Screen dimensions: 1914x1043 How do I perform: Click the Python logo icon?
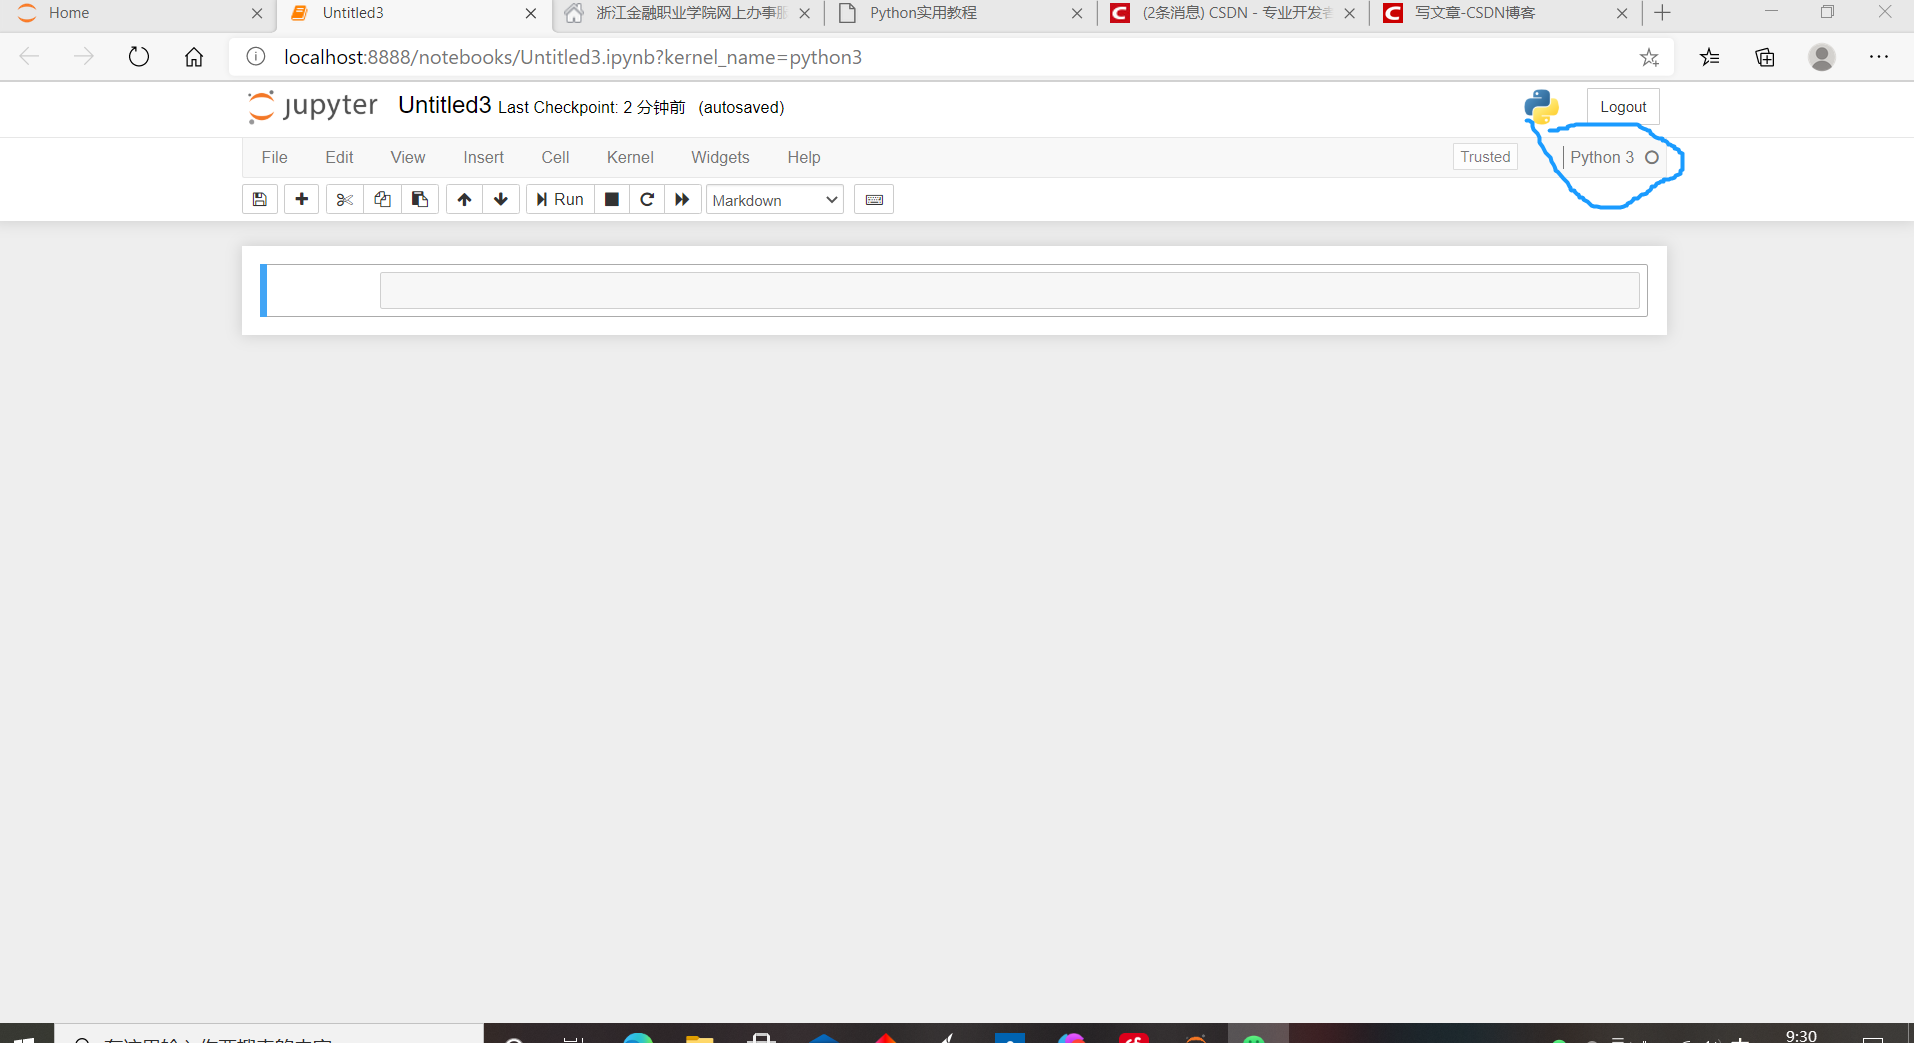(x=1542, y=106)
